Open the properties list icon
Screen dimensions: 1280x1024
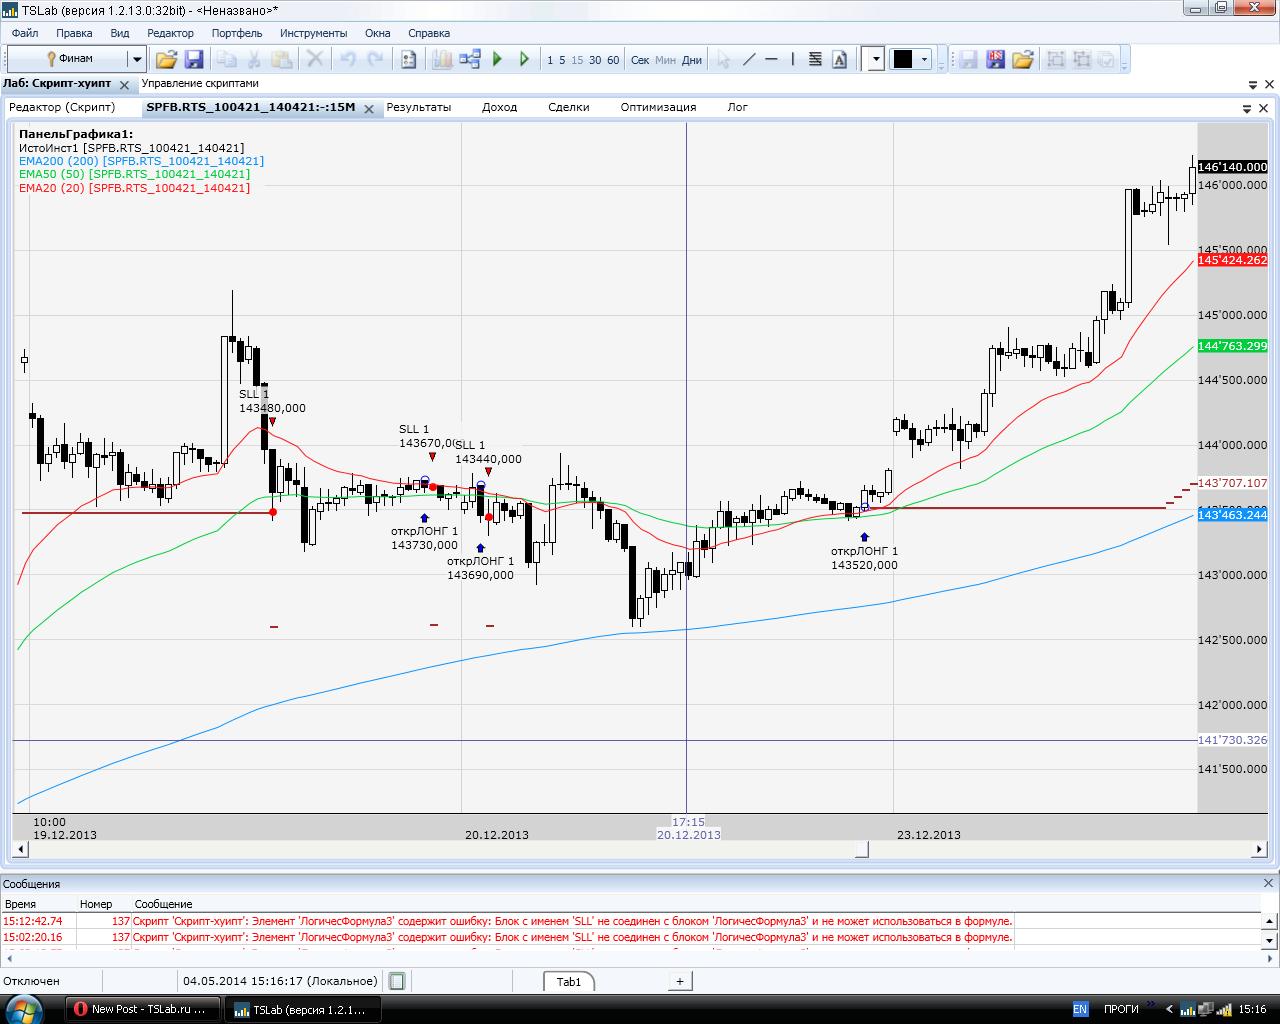click(x=408, y=59)
